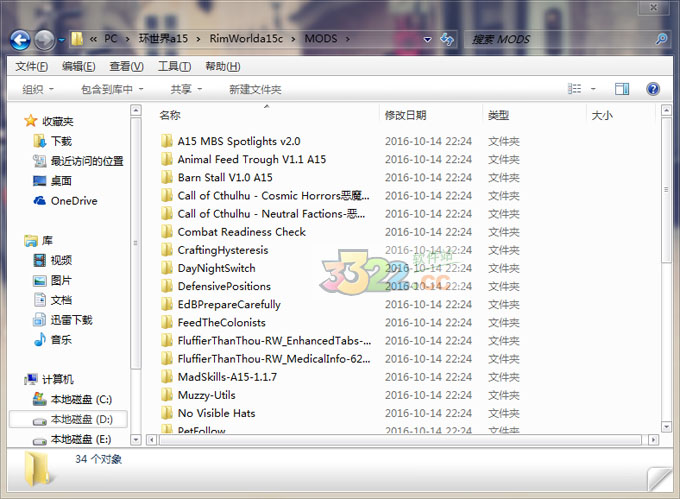This screenshot has height=499, width=680.
Task: Click PC in the address breadcrumb
Action: point(111,39)
